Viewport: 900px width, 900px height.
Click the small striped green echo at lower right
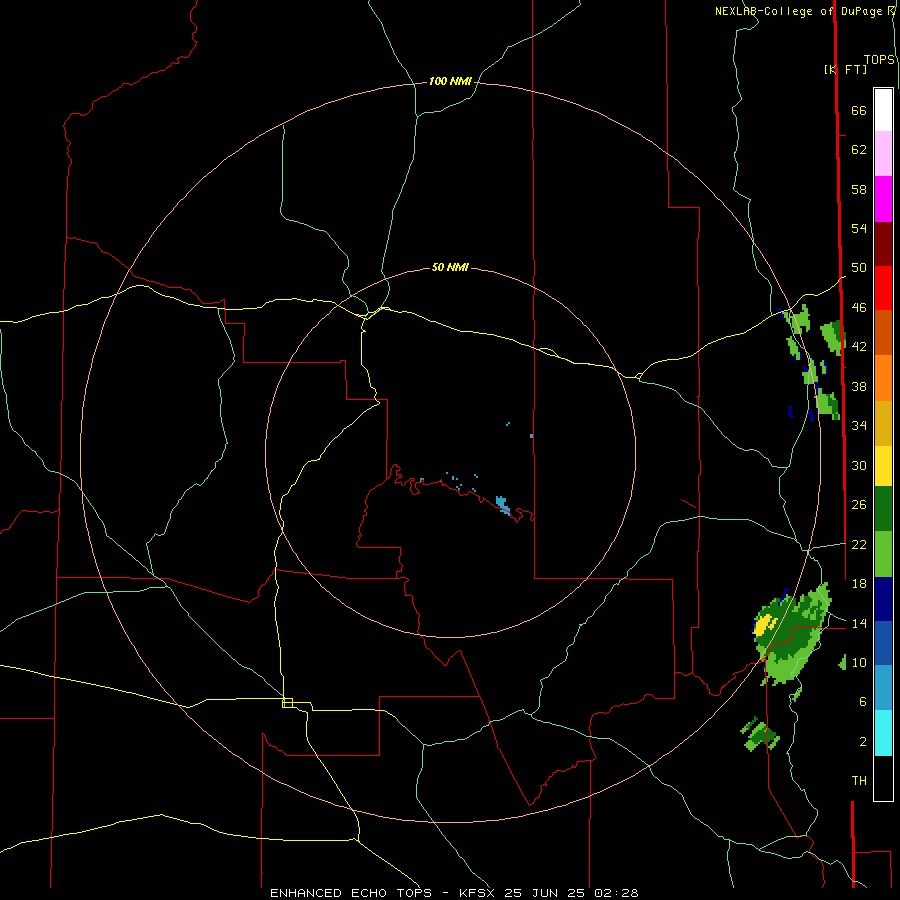click(x=759, y=734)
